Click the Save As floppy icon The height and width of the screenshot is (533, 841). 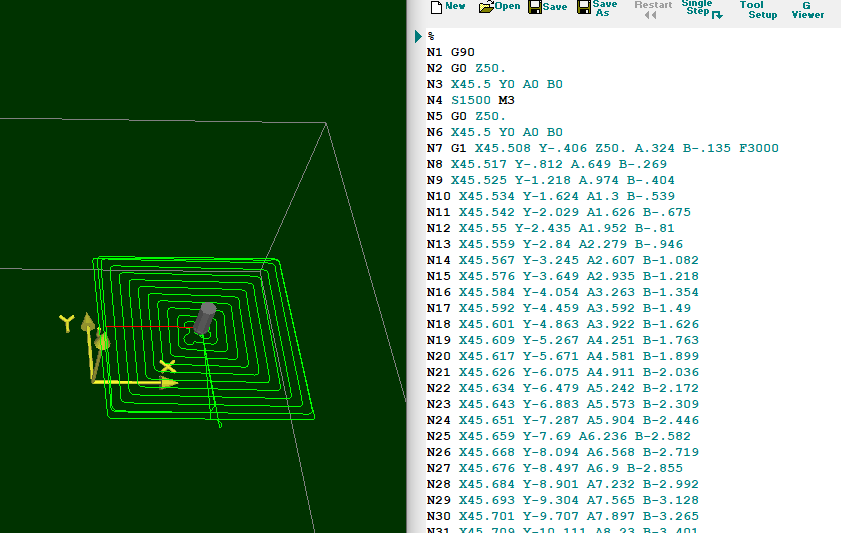tap(582, 8)
